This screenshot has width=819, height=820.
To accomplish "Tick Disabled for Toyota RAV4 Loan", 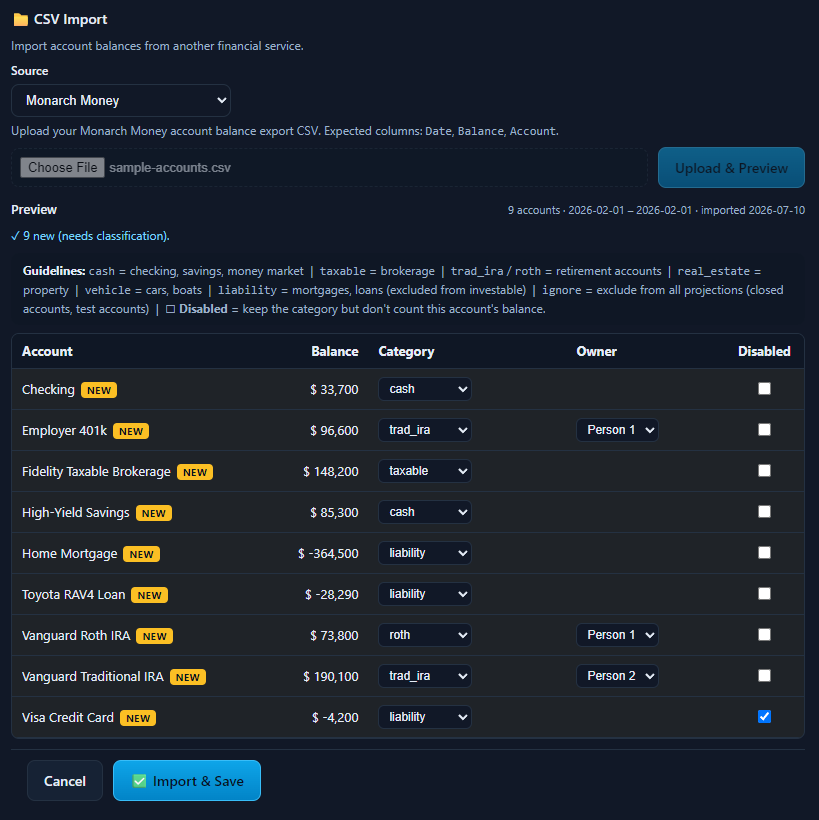I will (x=764, y=594).
